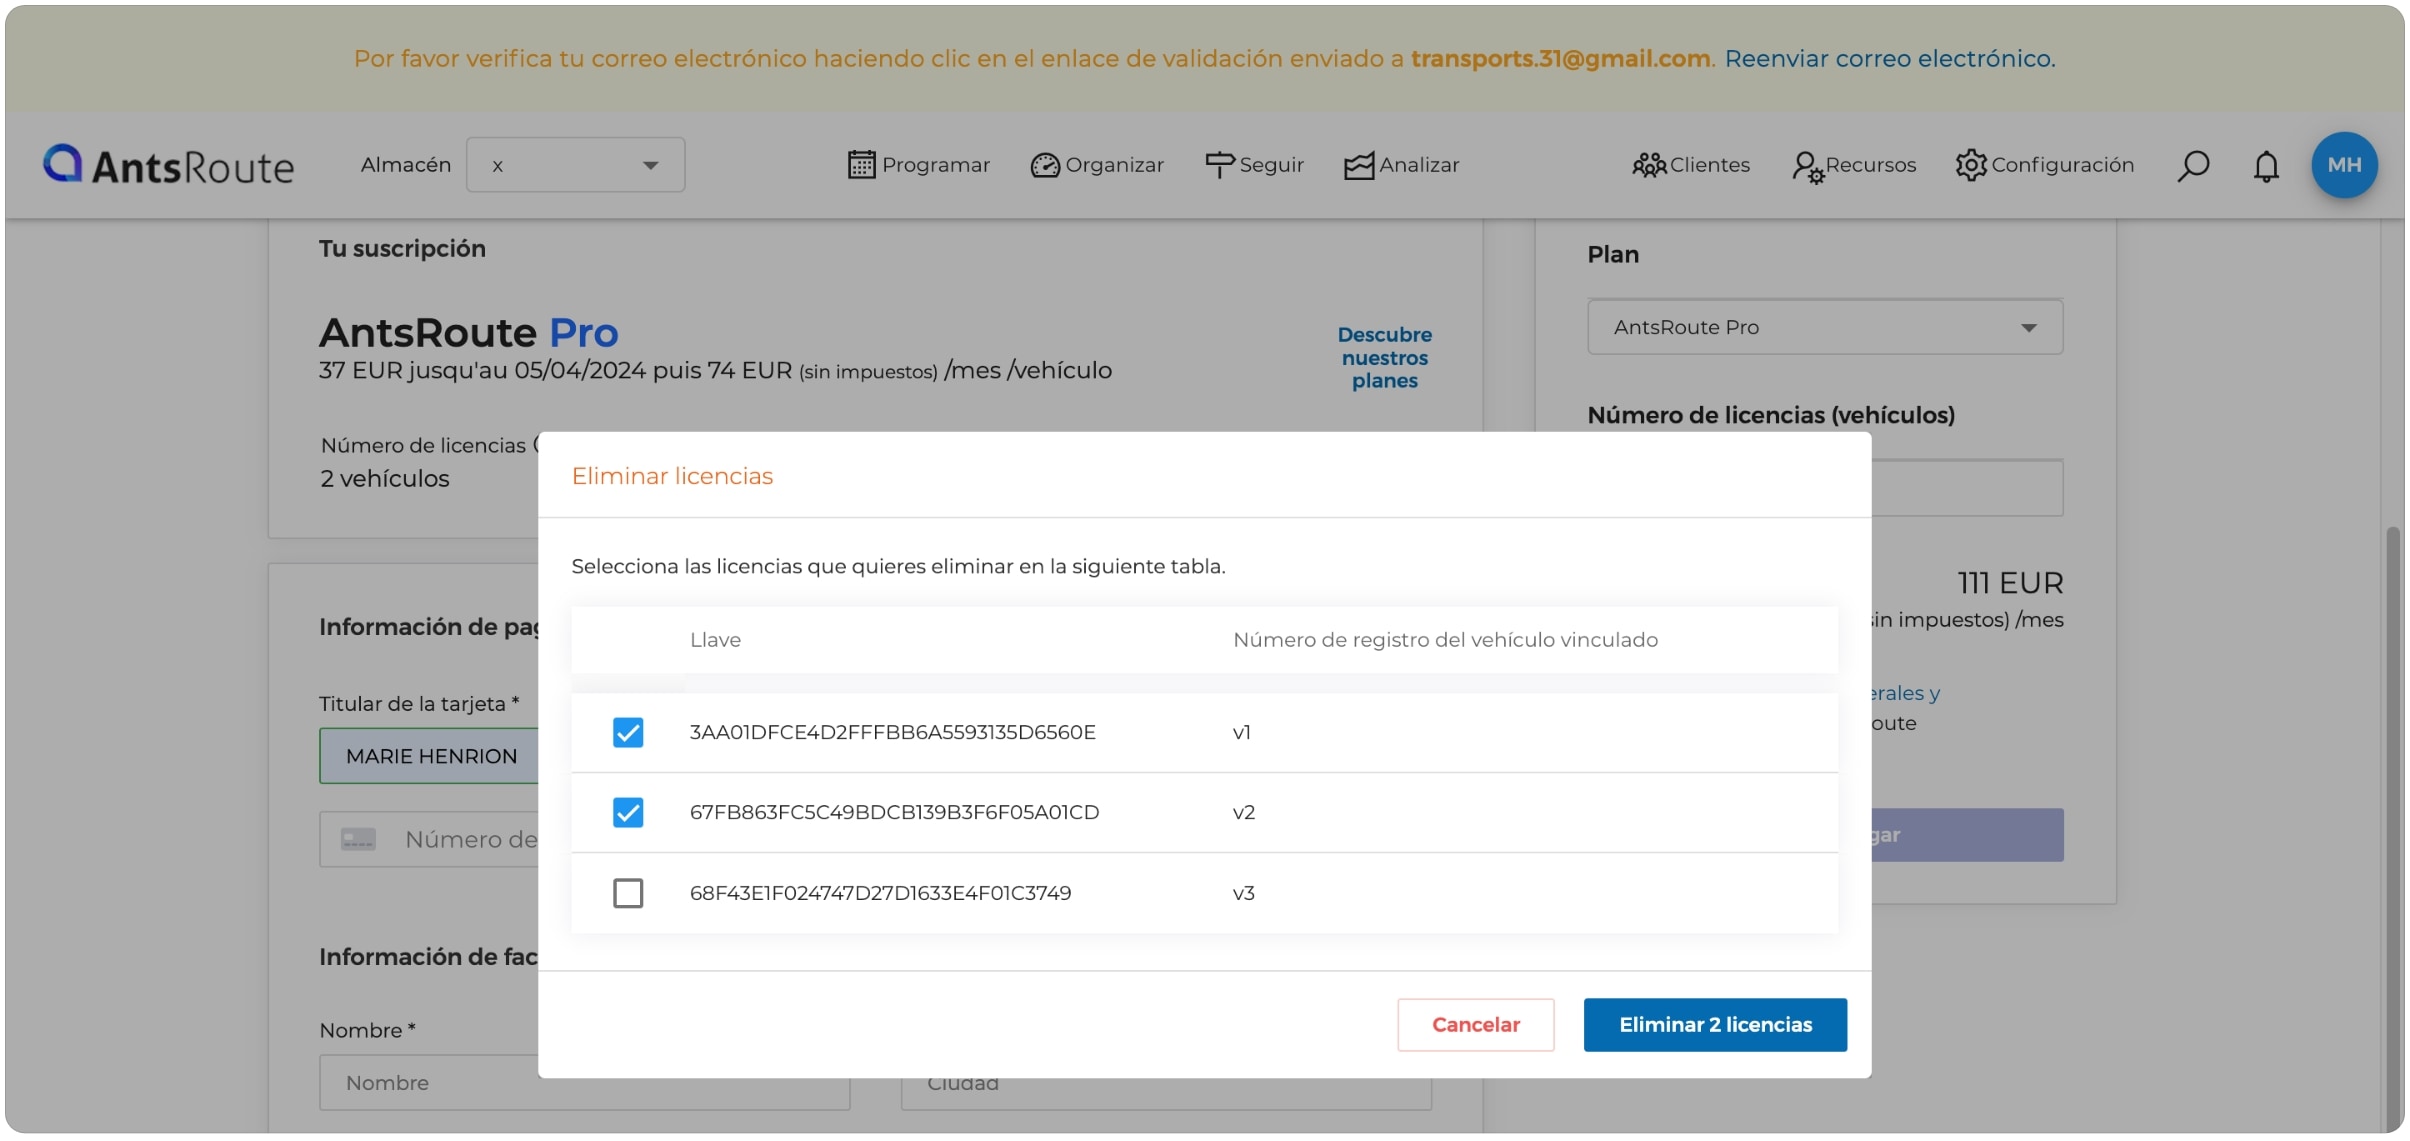The height and width of the screenshot is (1141, 2410).
Task: Click Cancelar button in dialog
Action: coord(1475,1024)
